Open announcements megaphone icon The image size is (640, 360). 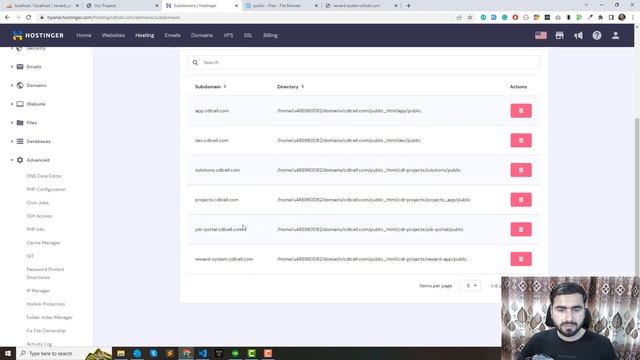[x=578, y=36]
